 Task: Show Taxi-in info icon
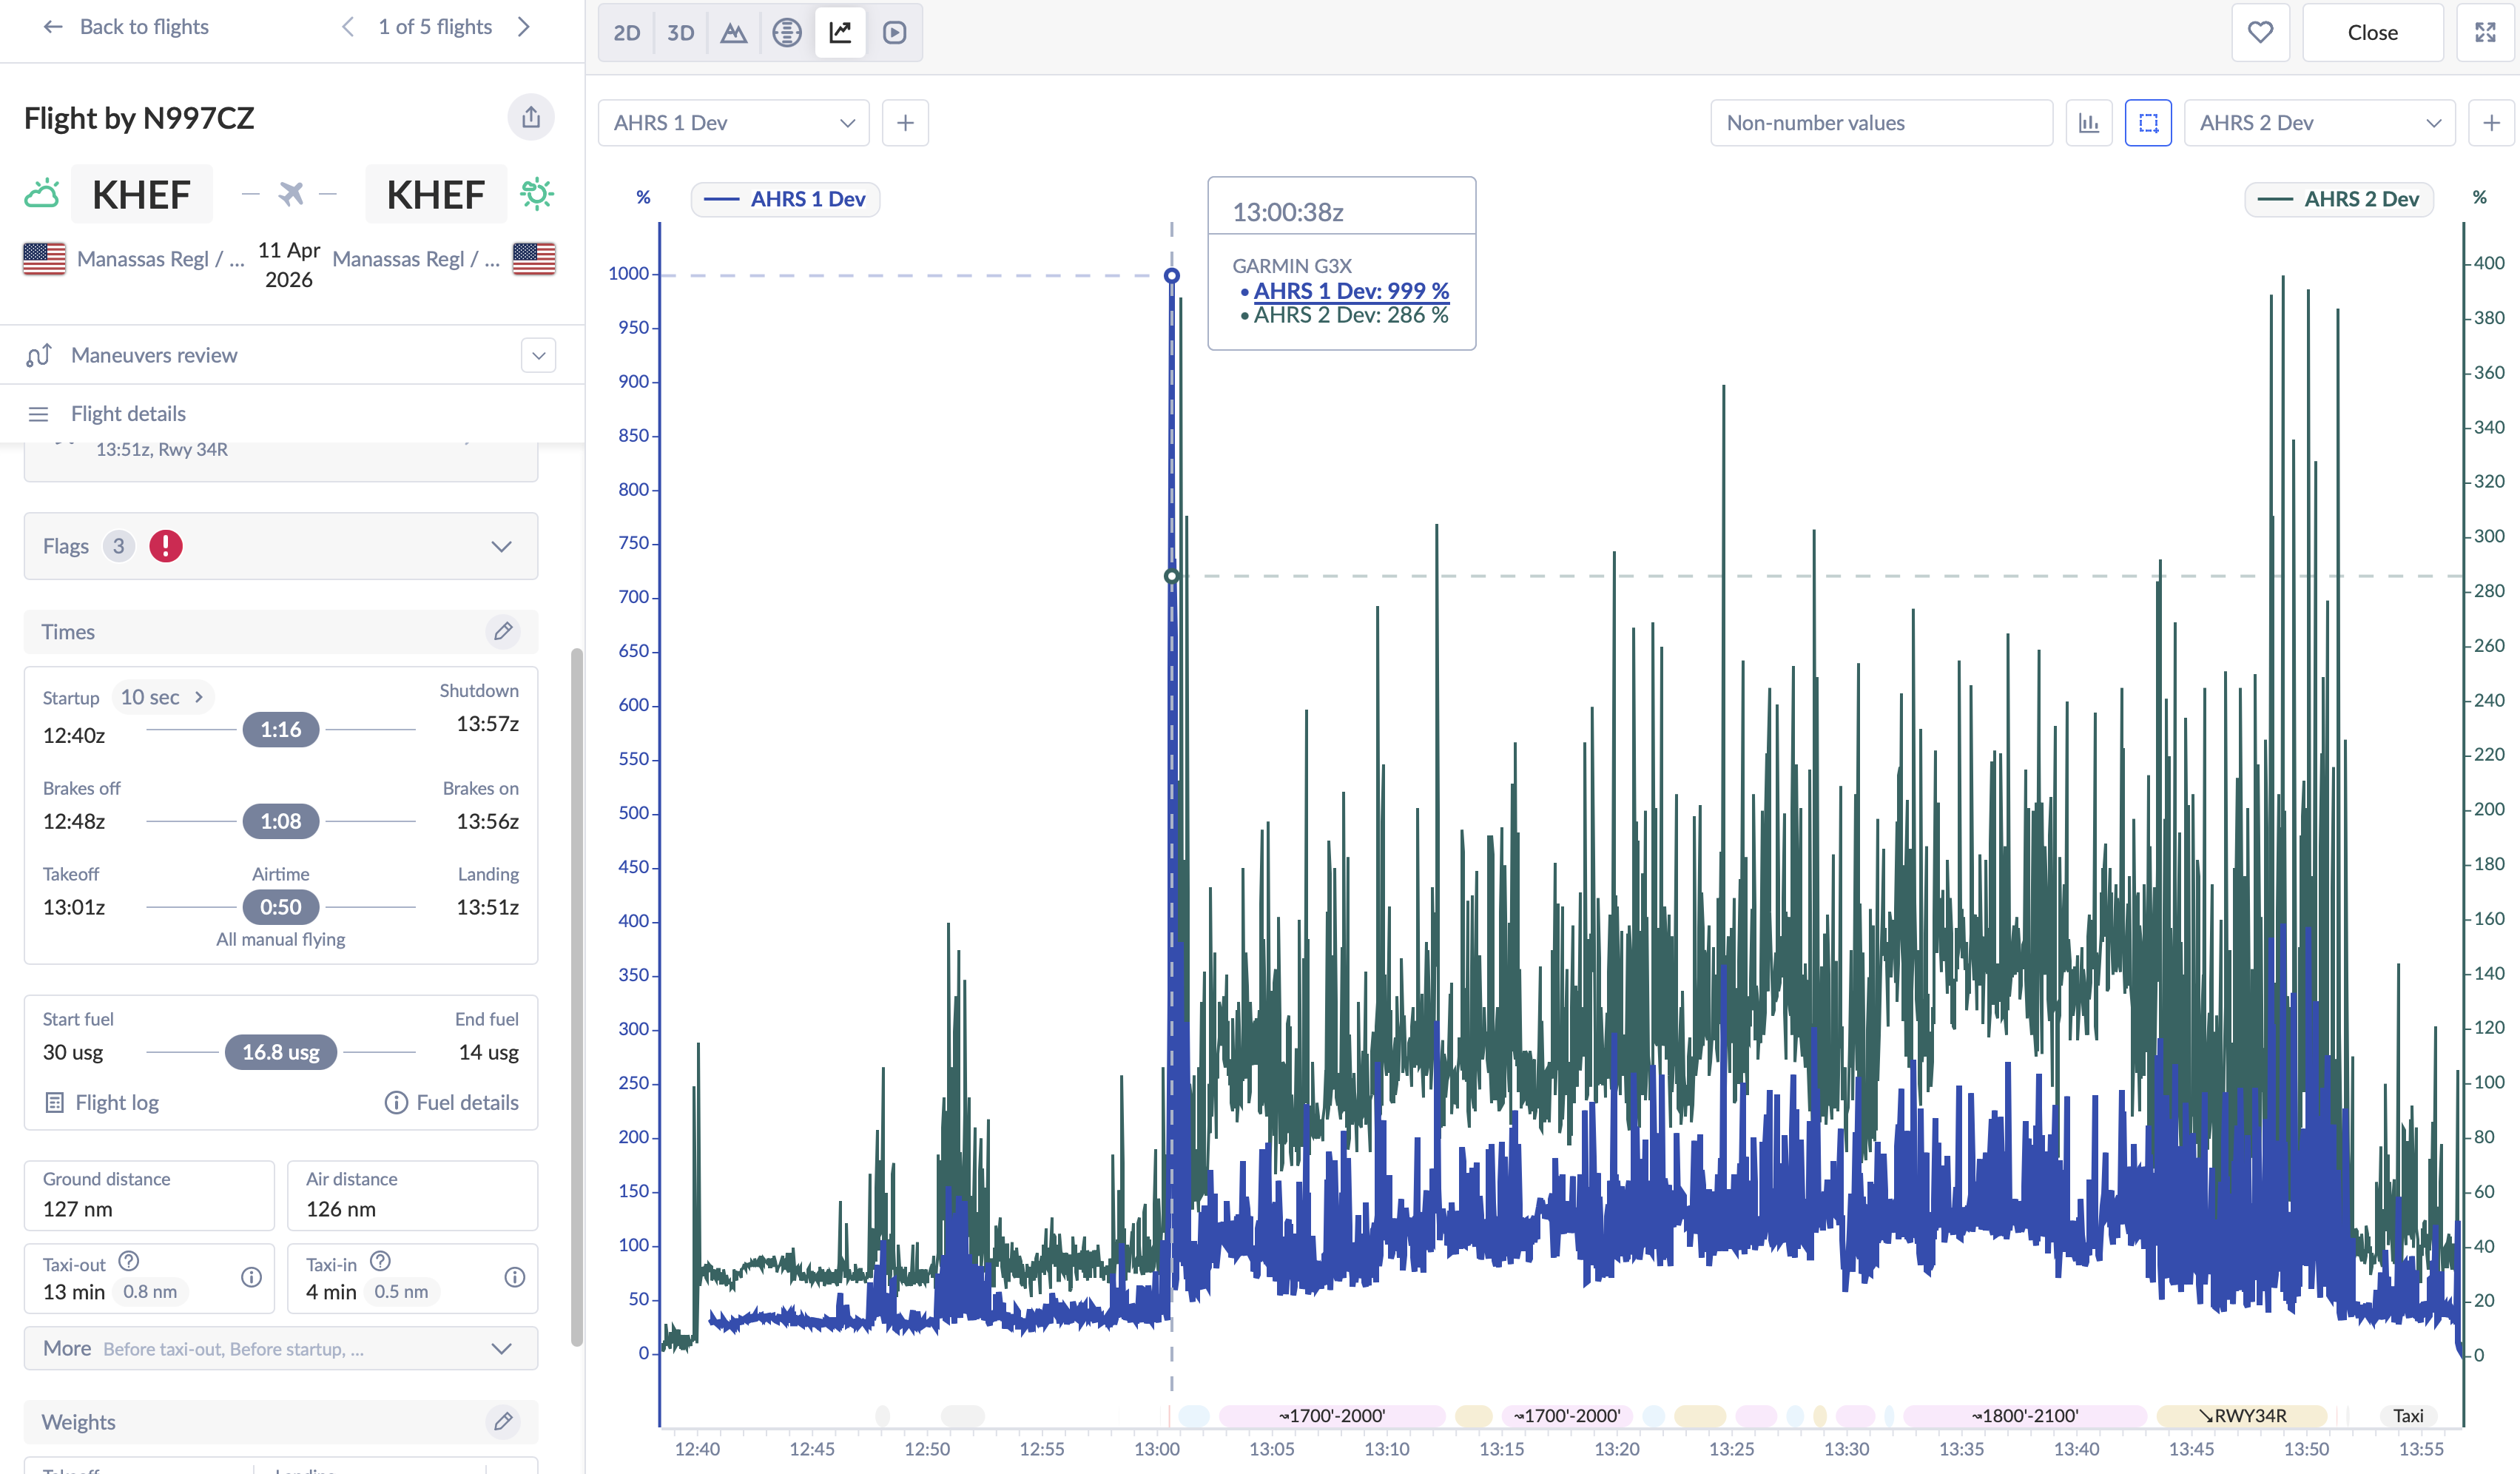point(514,1277)
